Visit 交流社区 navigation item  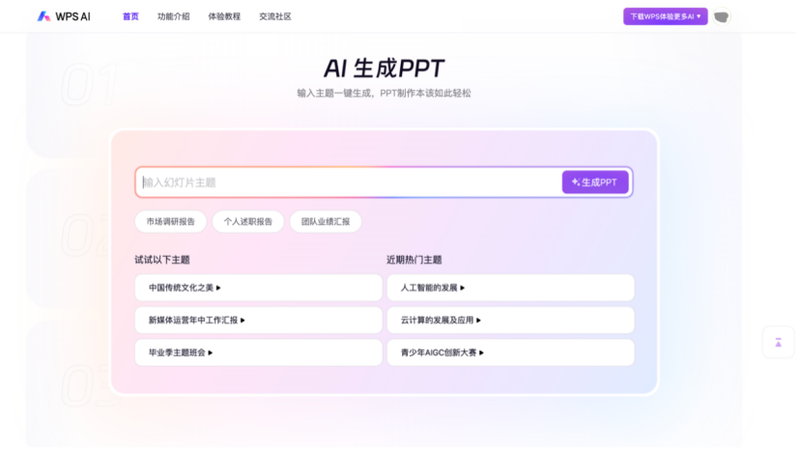click(x=275, y=16)
